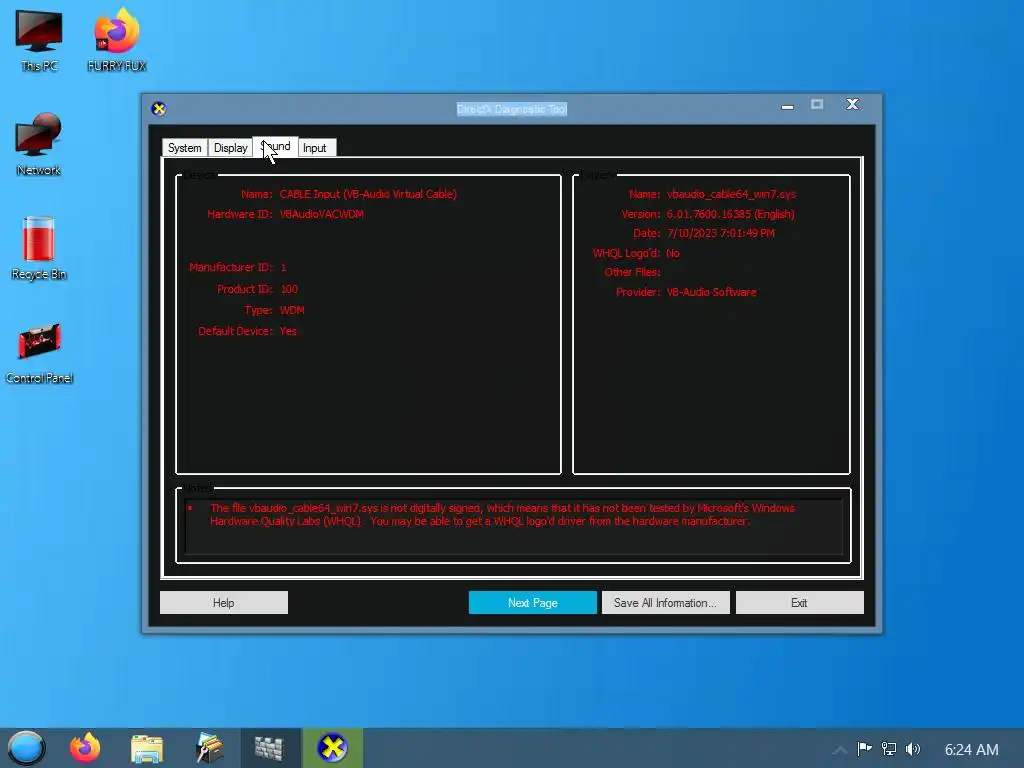Open the volume speaker tray icon

point(913,748)
